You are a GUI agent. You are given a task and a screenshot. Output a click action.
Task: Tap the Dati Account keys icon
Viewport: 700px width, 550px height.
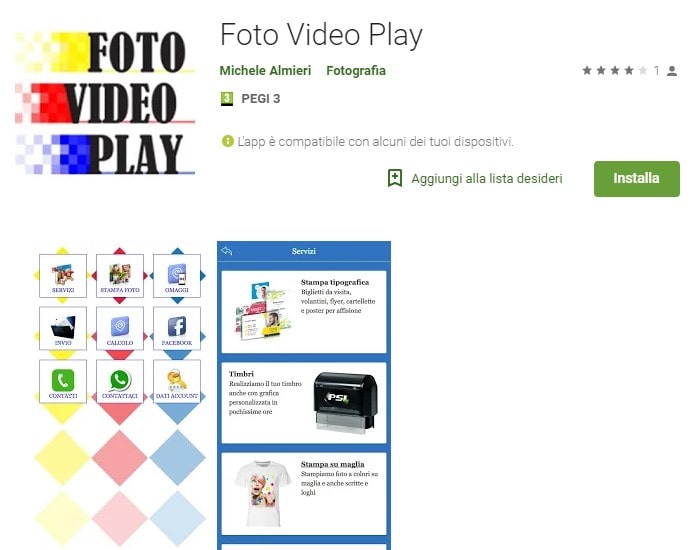[177, 380]
